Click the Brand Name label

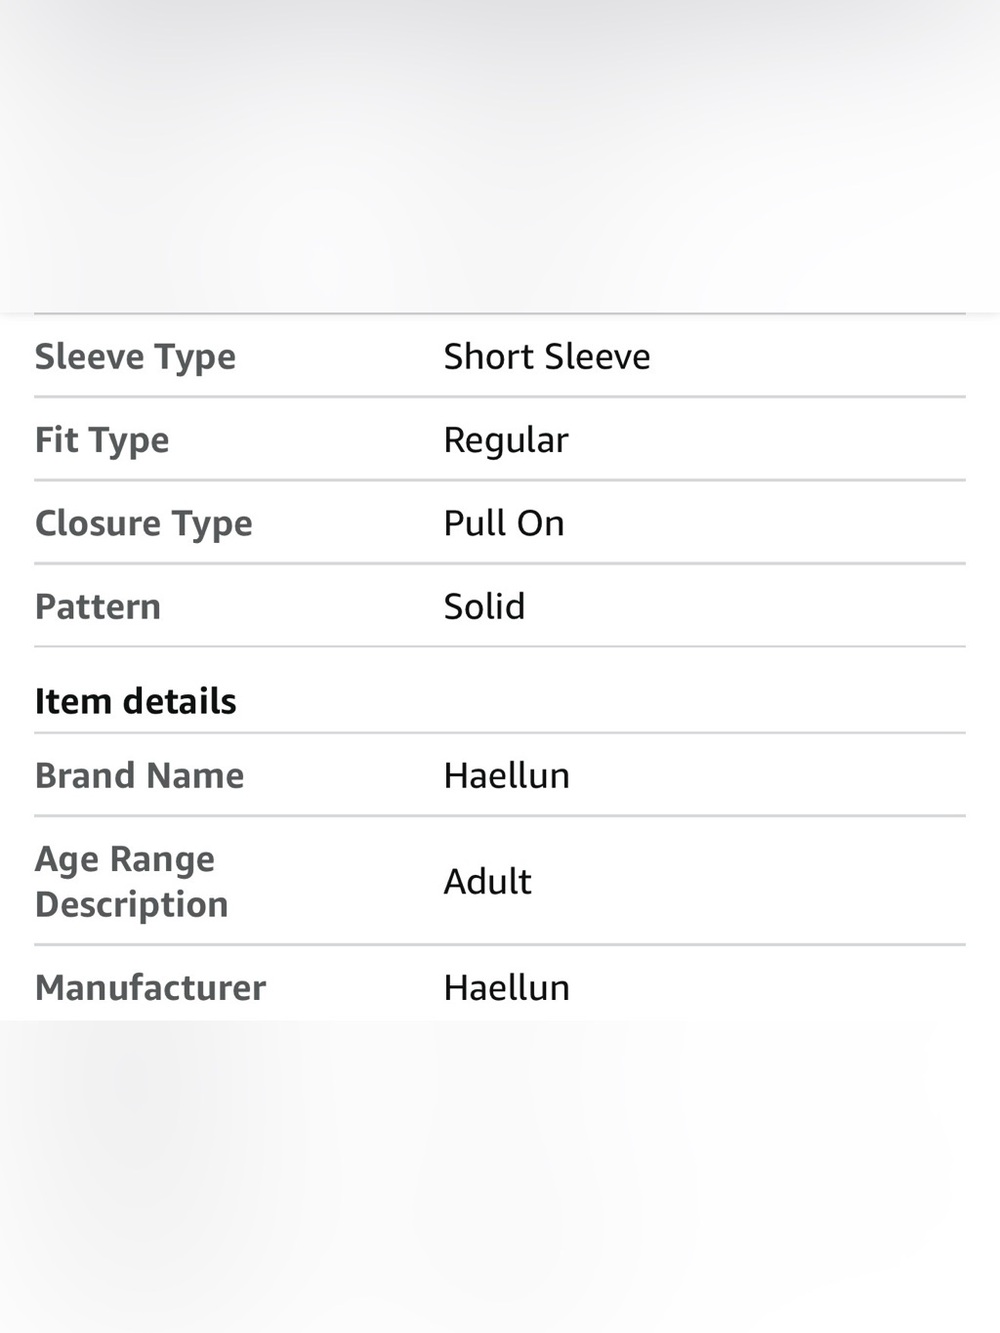point(140,775)
